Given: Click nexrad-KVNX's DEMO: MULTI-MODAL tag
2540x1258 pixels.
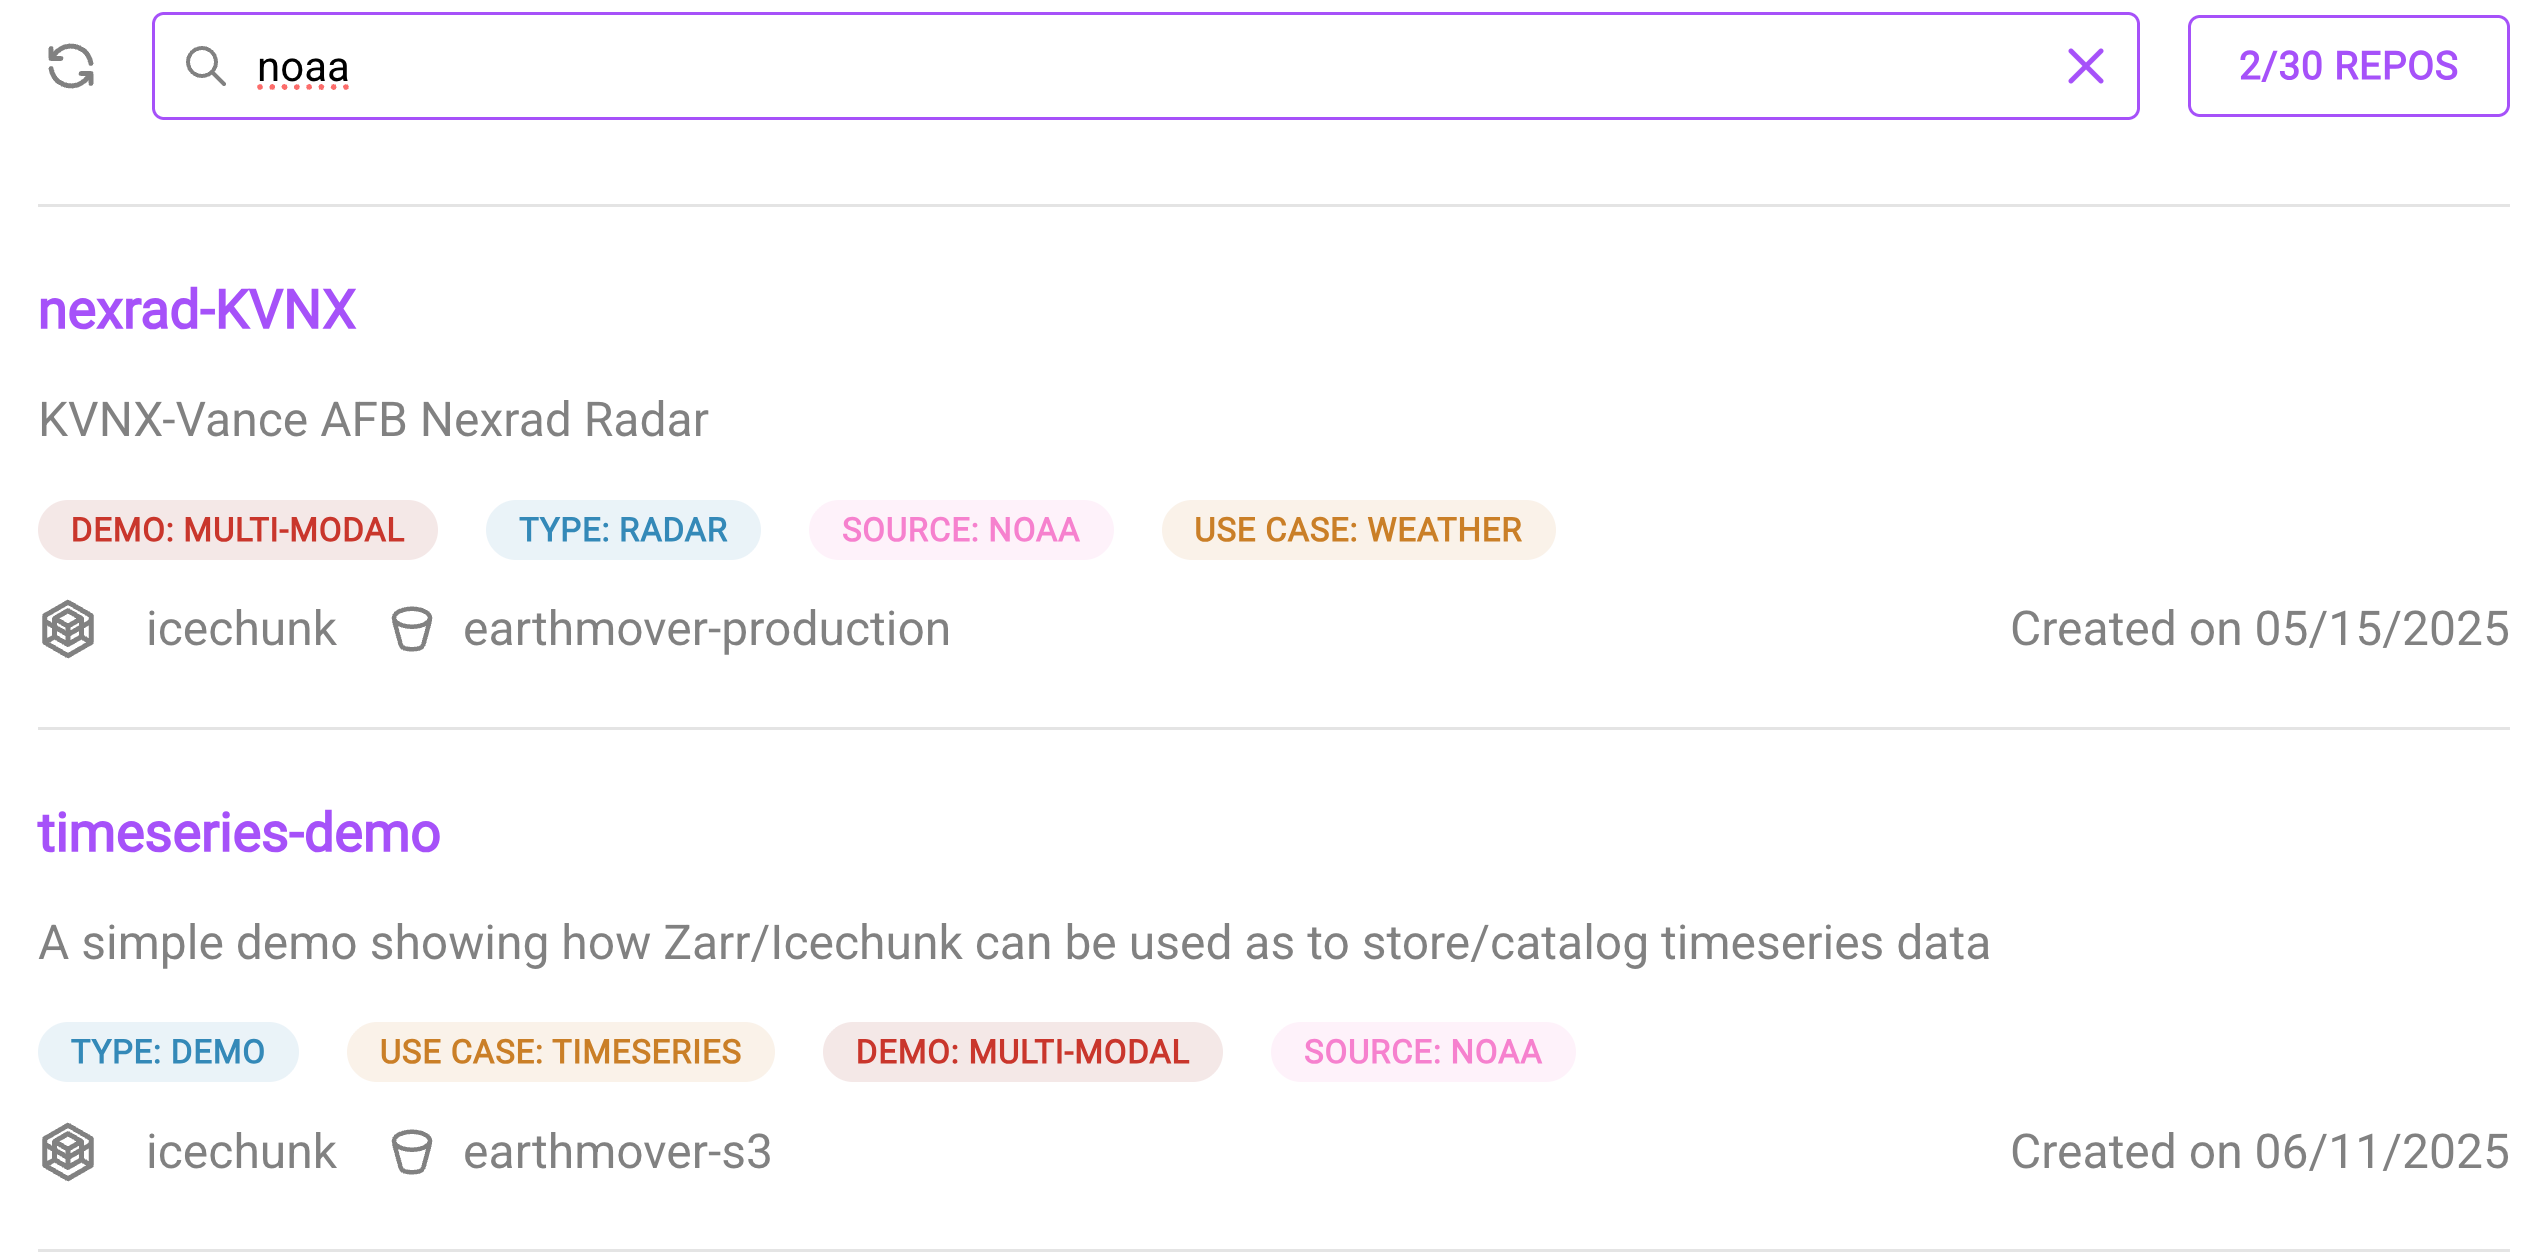Looking at the screenshot, I should click(237, 530).
